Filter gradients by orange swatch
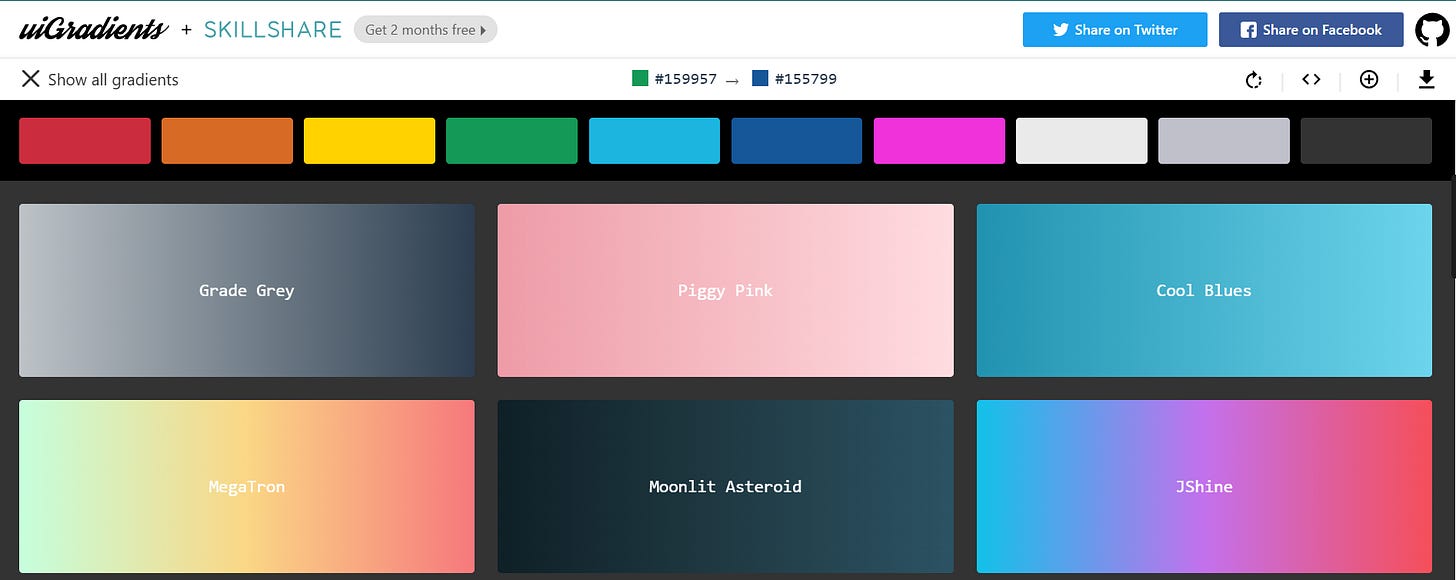Viewport: 1456px width, 580px height. (227, 140)
